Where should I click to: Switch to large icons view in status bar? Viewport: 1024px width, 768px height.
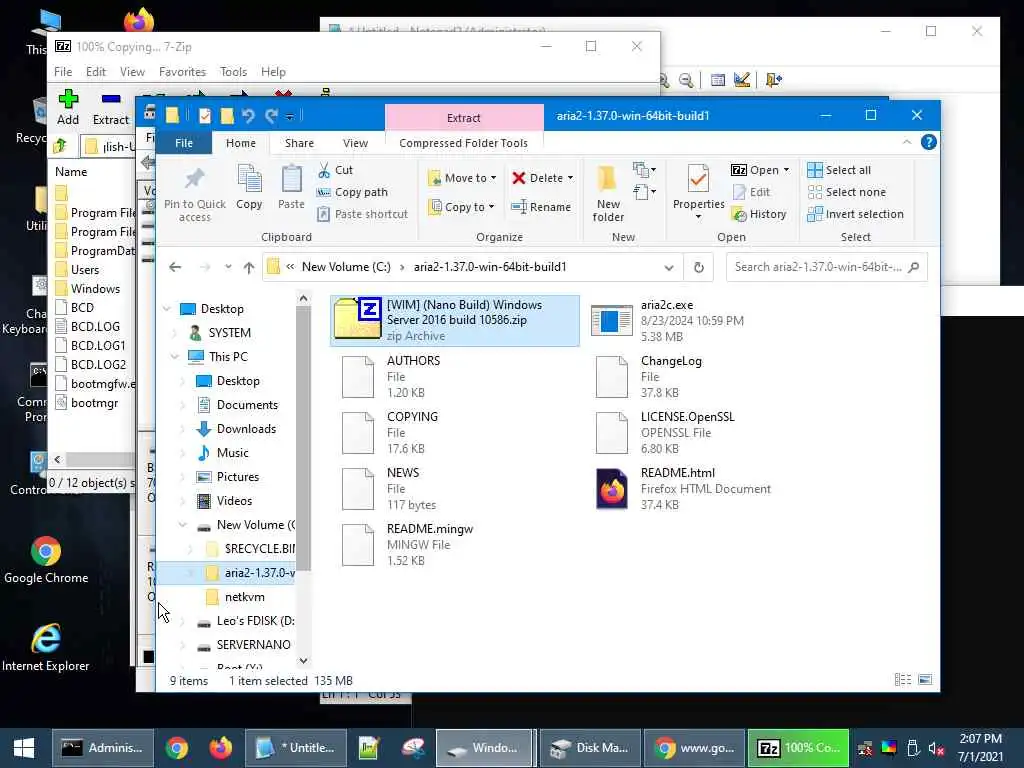925,680
